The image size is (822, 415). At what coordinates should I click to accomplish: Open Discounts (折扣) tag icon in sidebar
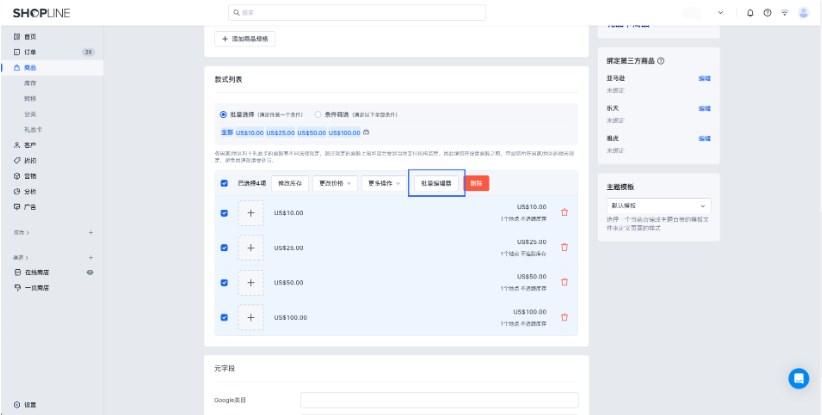click(17, 160)
